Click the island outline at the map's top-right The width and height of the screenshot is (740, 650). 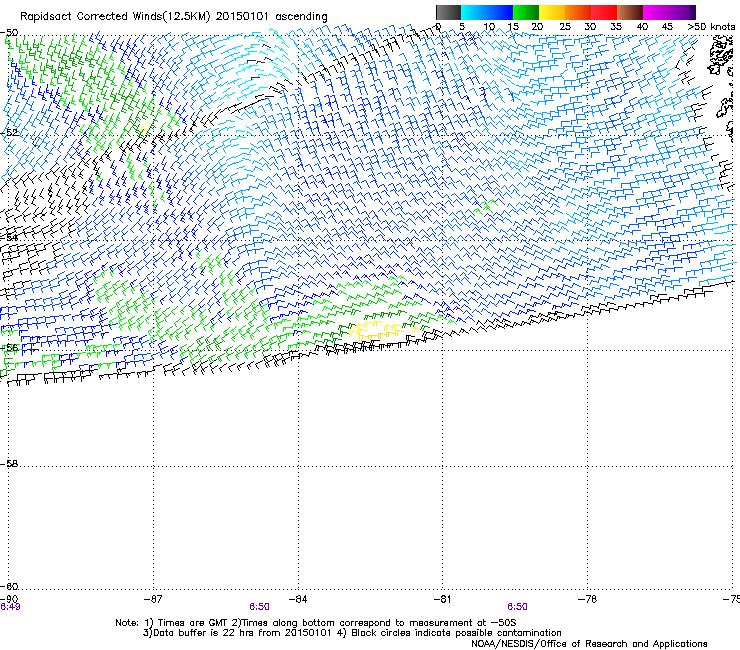(x=722, y=57)
